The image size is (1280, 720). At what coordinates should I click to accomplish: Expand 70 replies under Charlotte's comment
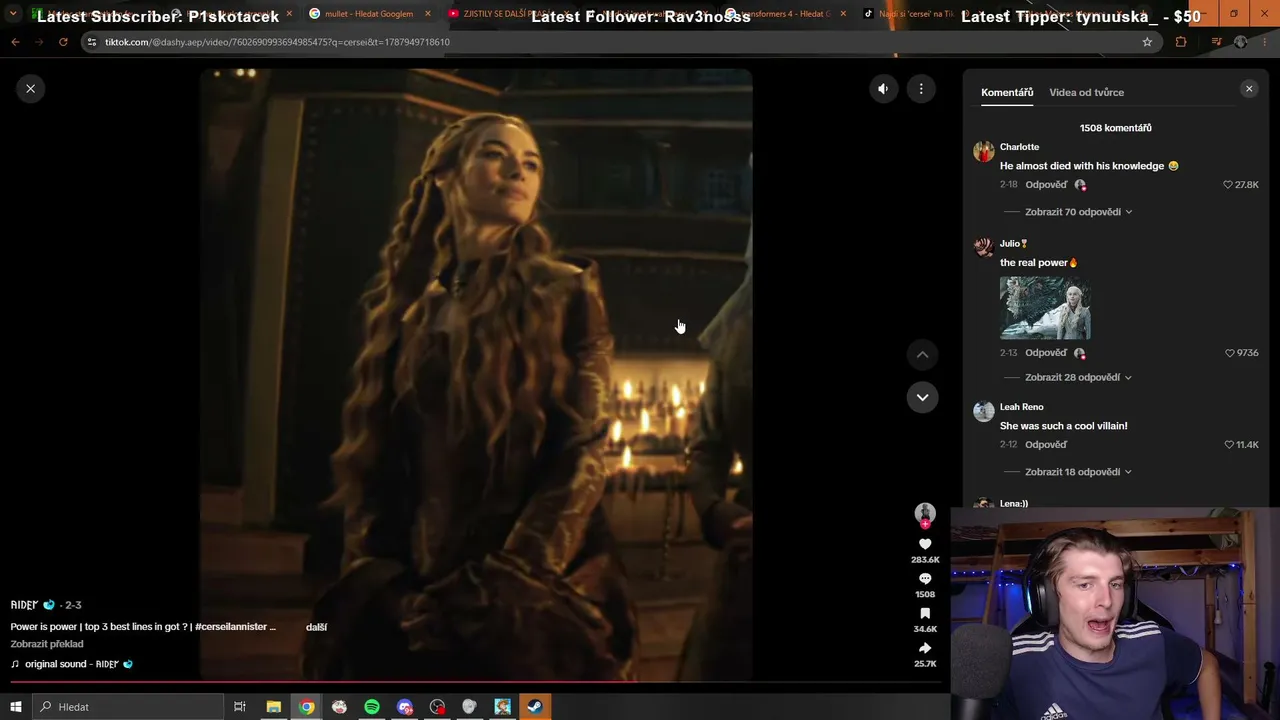point(1078,212)
